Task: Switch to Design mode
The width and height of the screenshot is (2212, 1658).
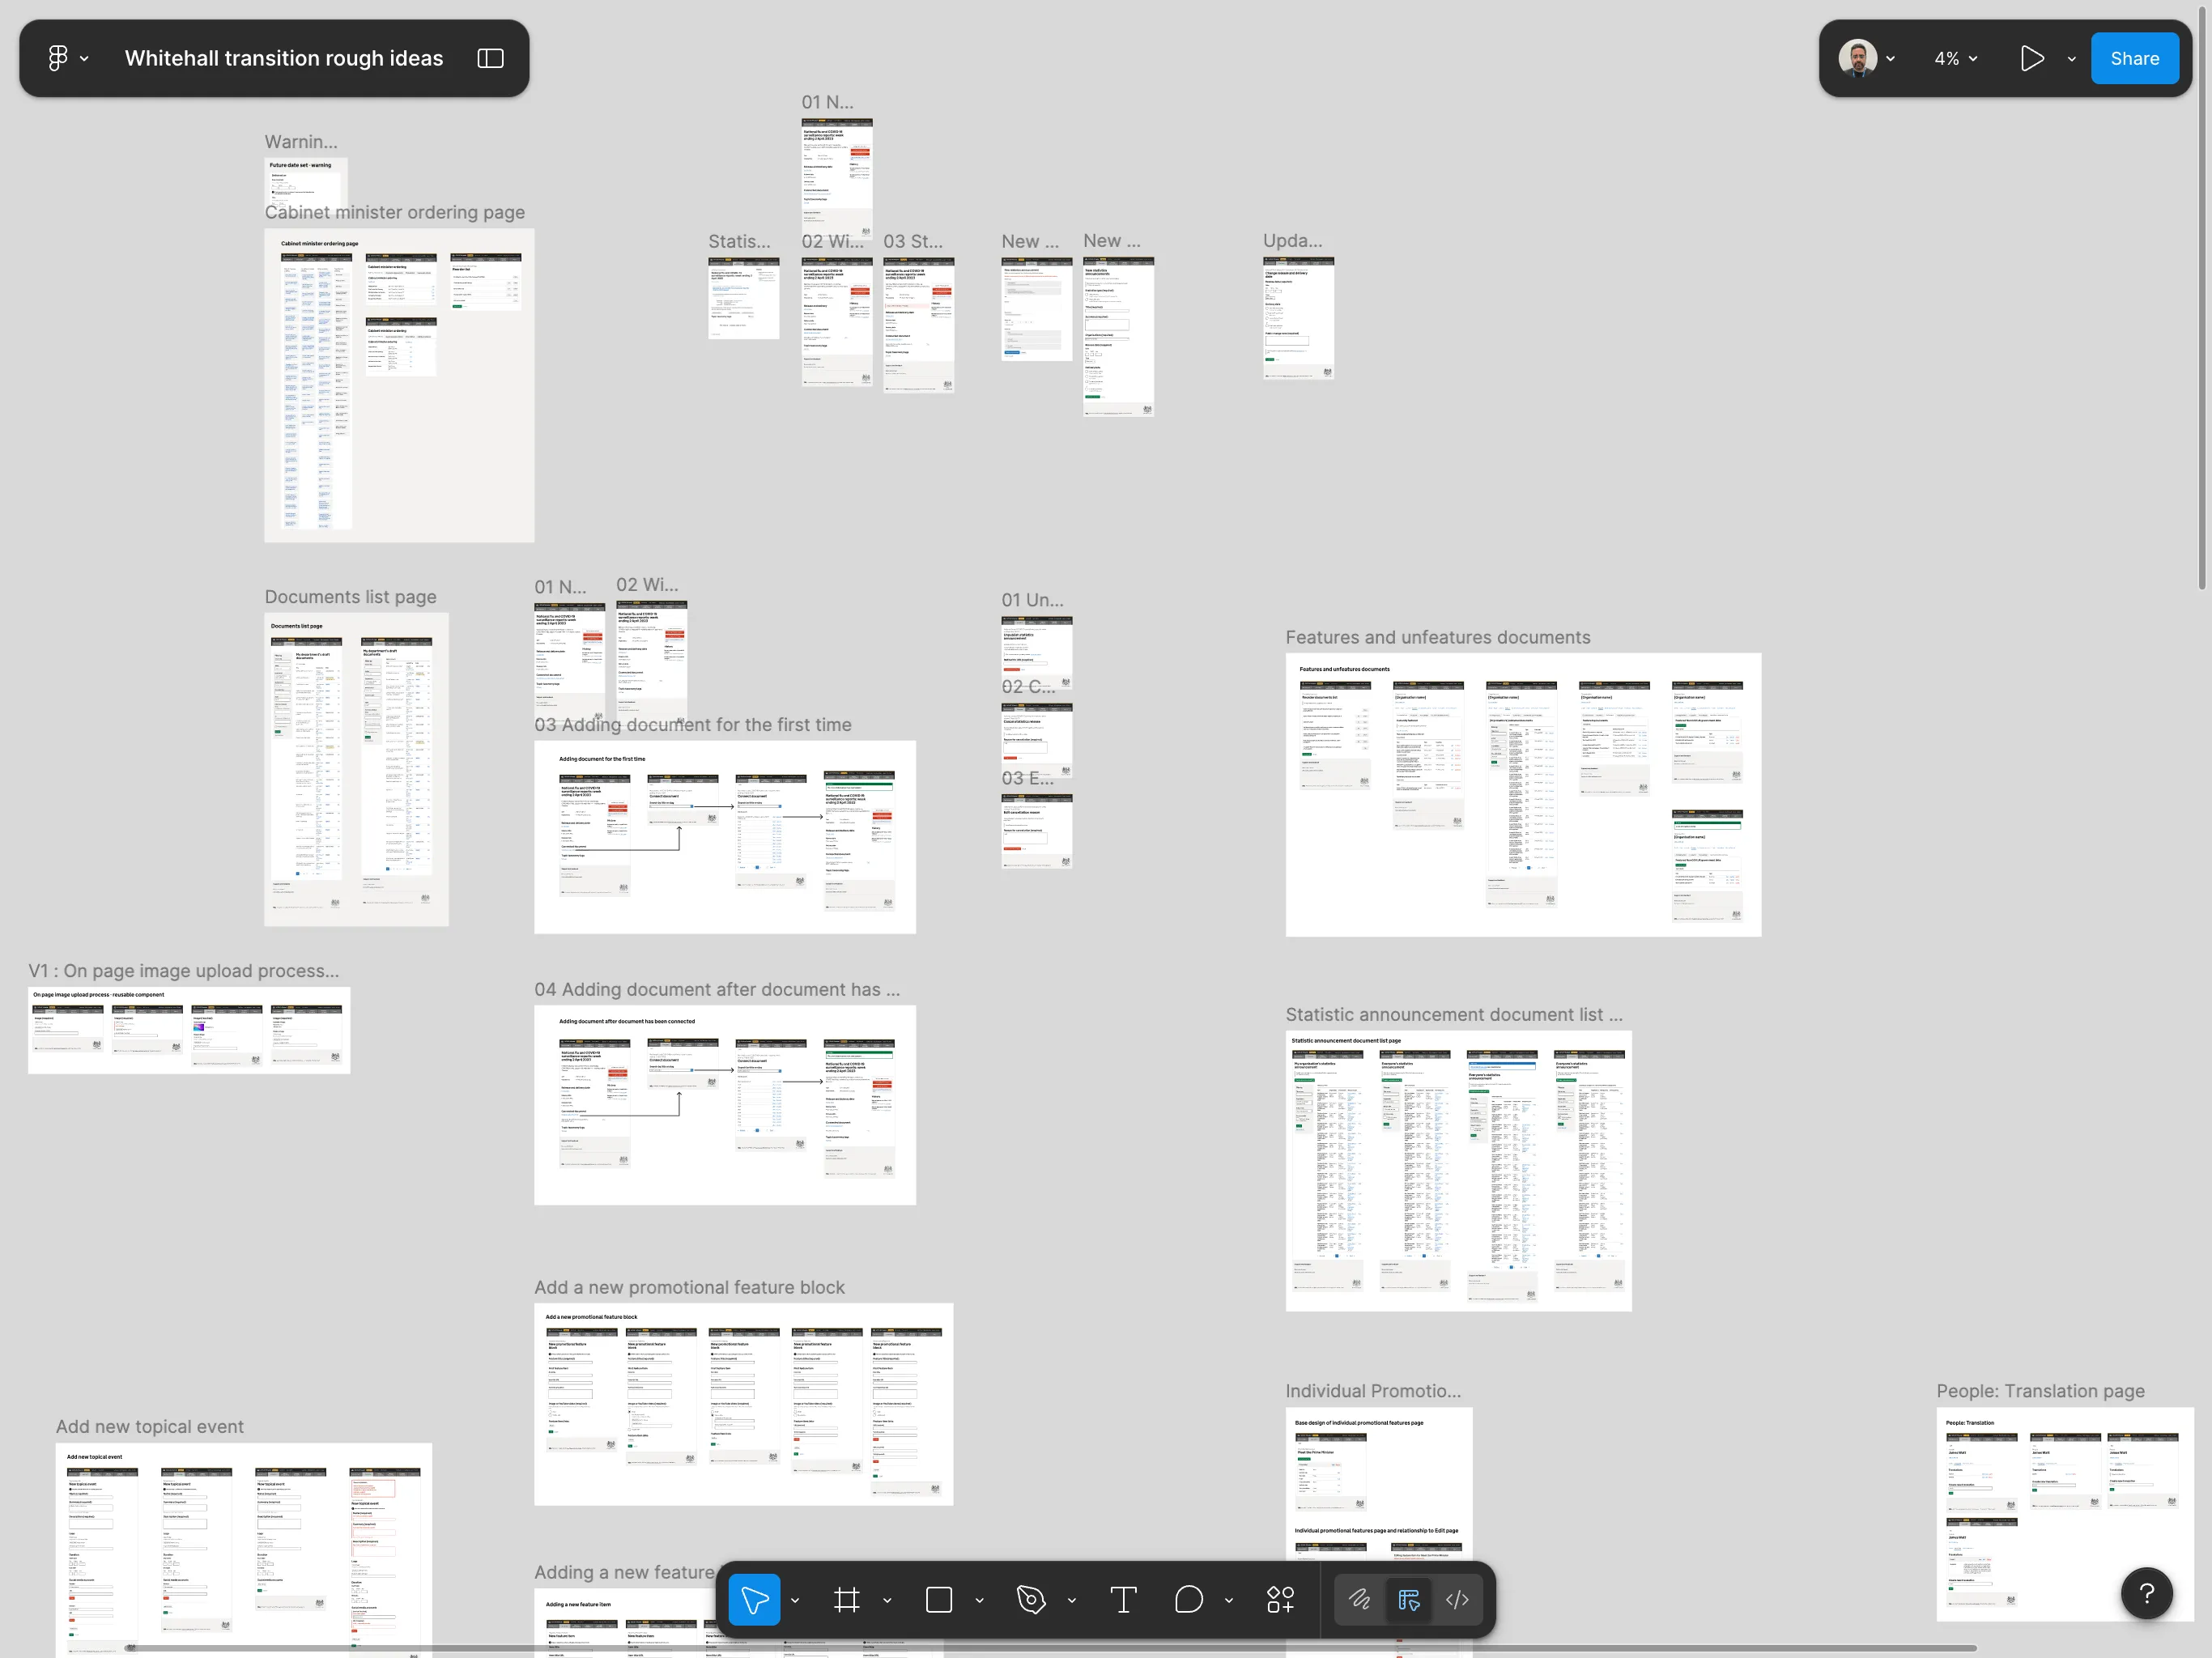Action: (1408, 1599)
